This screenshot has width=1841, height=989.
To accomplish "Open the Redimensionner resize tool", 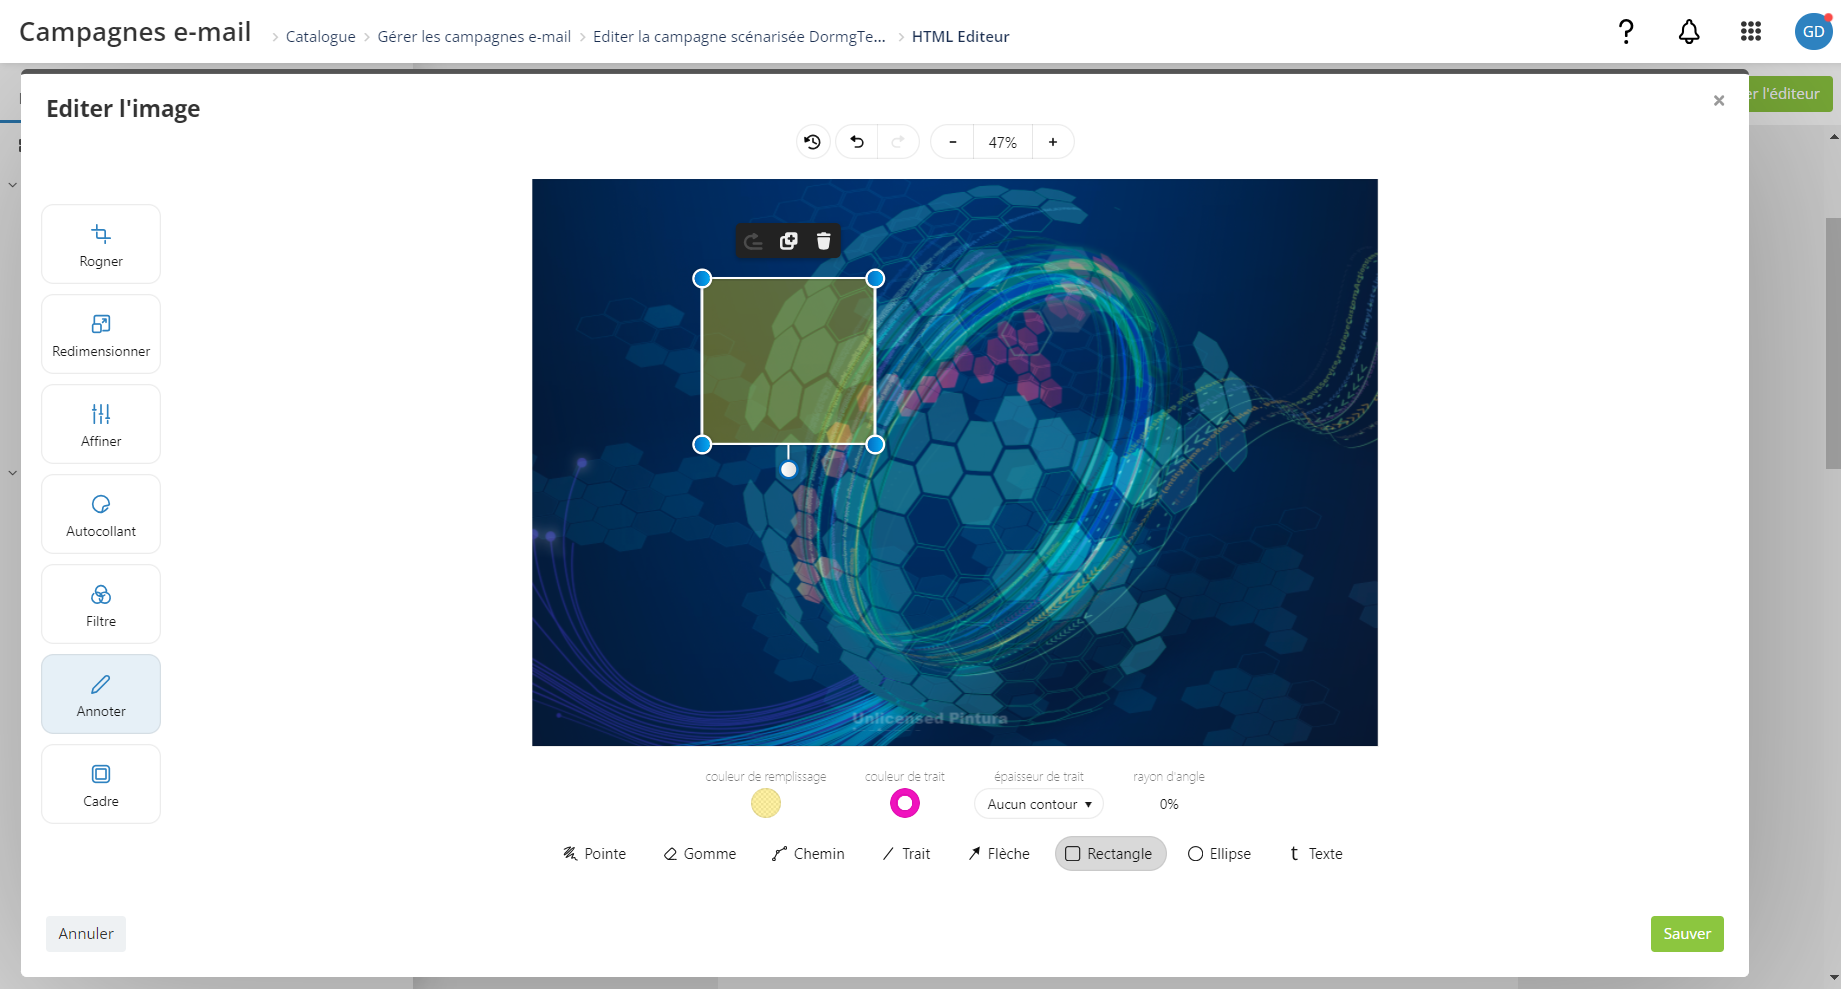I will 101,334.
